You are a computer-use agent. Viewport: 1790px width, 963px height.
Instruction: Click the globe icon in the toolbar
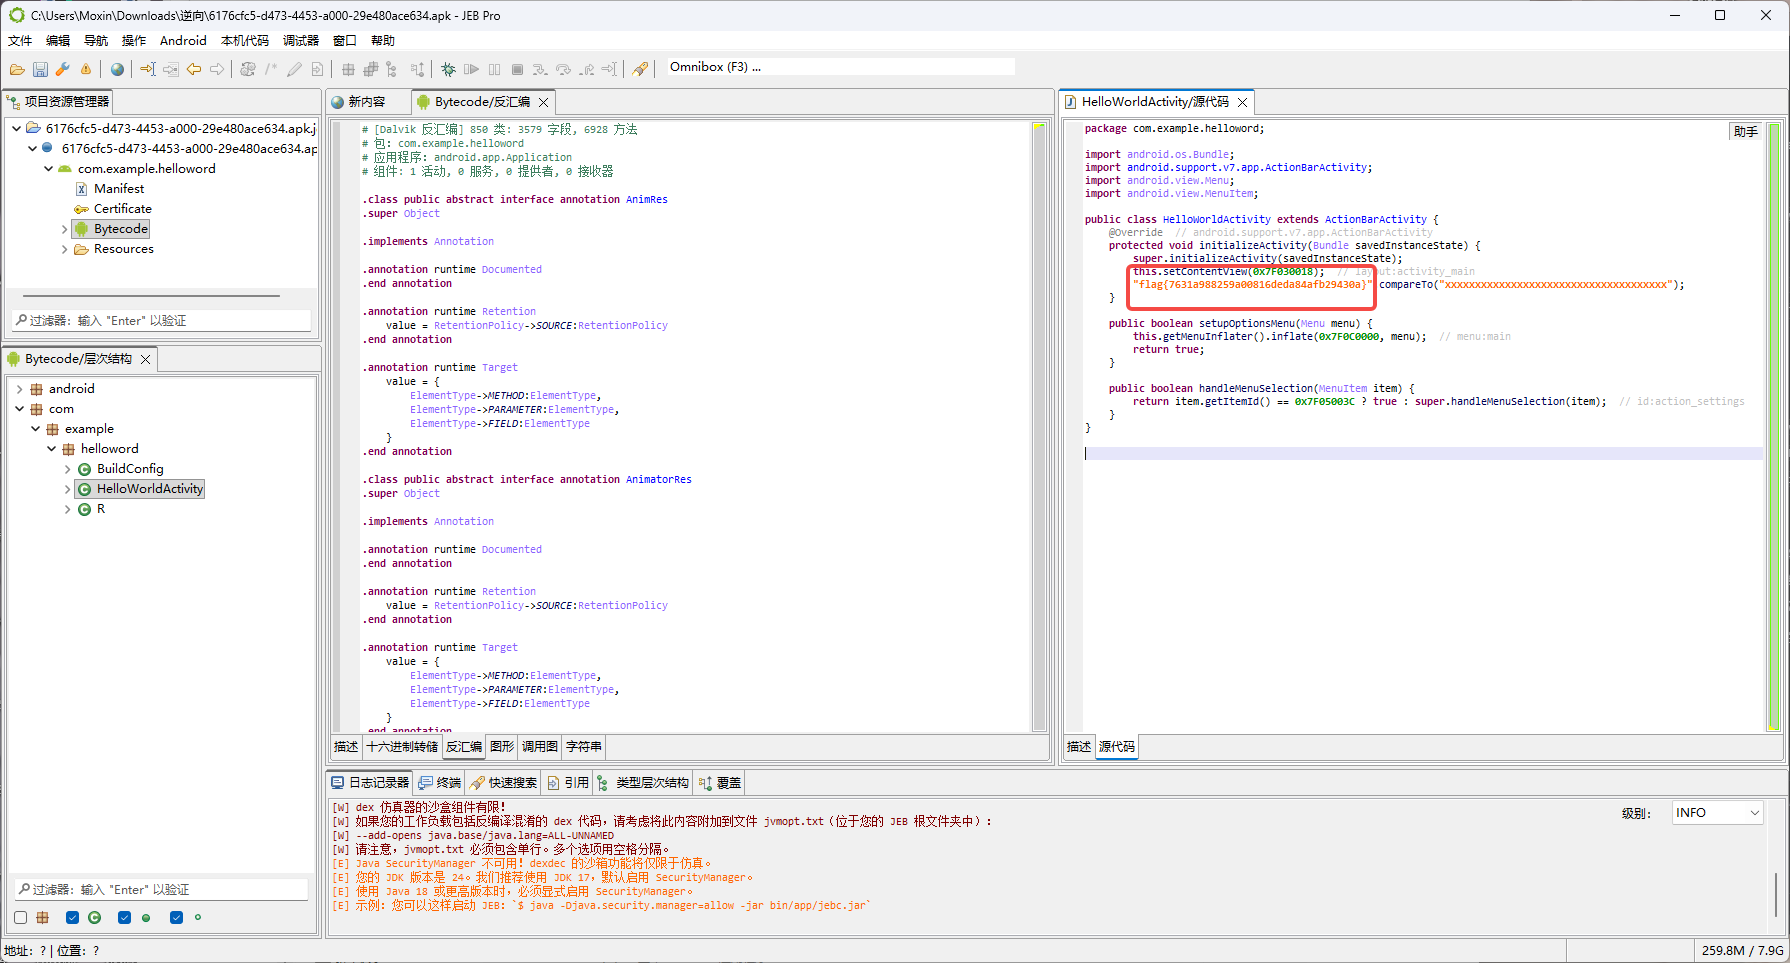pyautogui.click(x=118, y=69)
